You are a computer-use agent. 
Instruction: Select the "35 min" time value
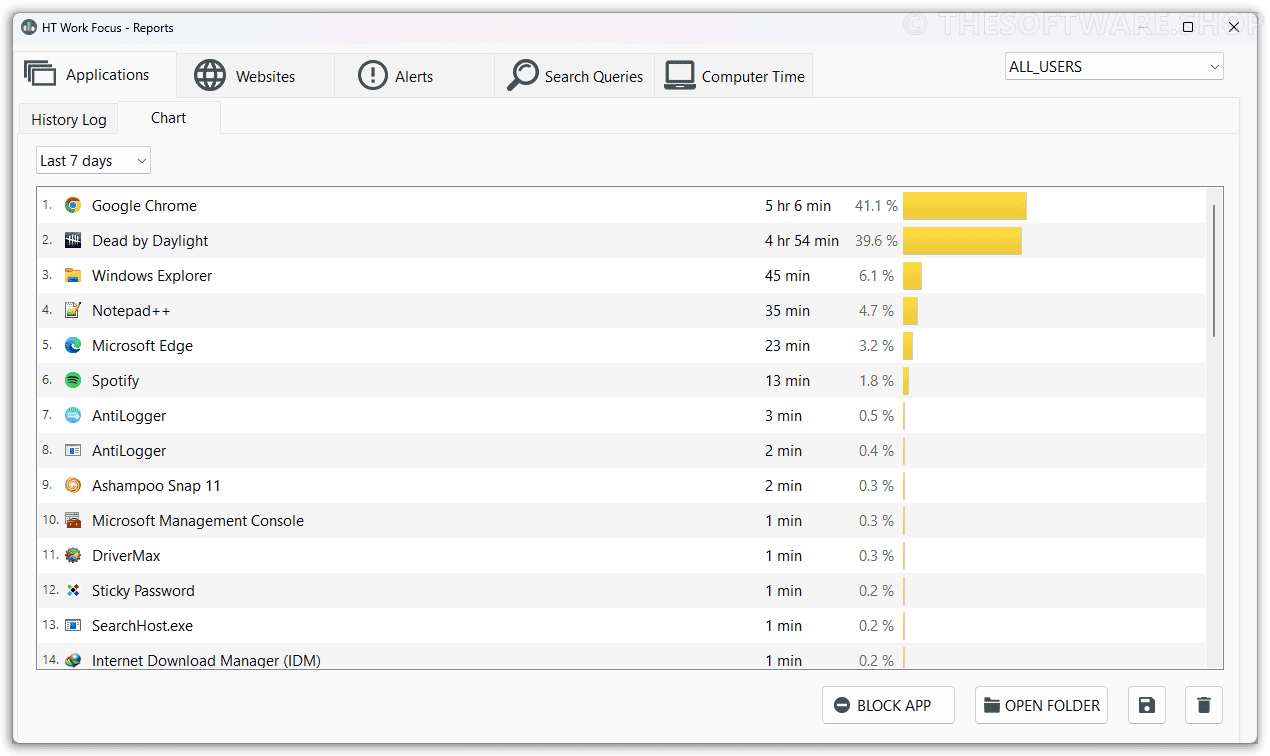click(x=787, y=311)
